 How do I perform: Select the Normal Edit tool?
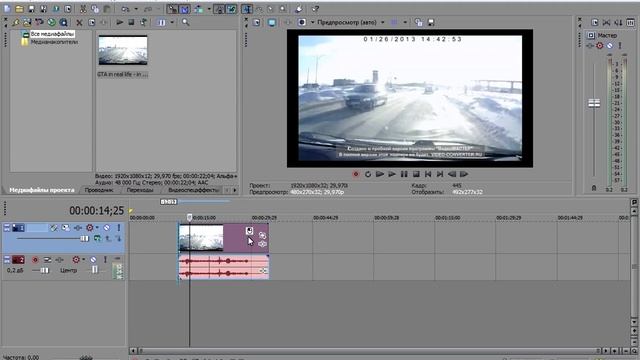pyautogui.click(x=247, y=9)
